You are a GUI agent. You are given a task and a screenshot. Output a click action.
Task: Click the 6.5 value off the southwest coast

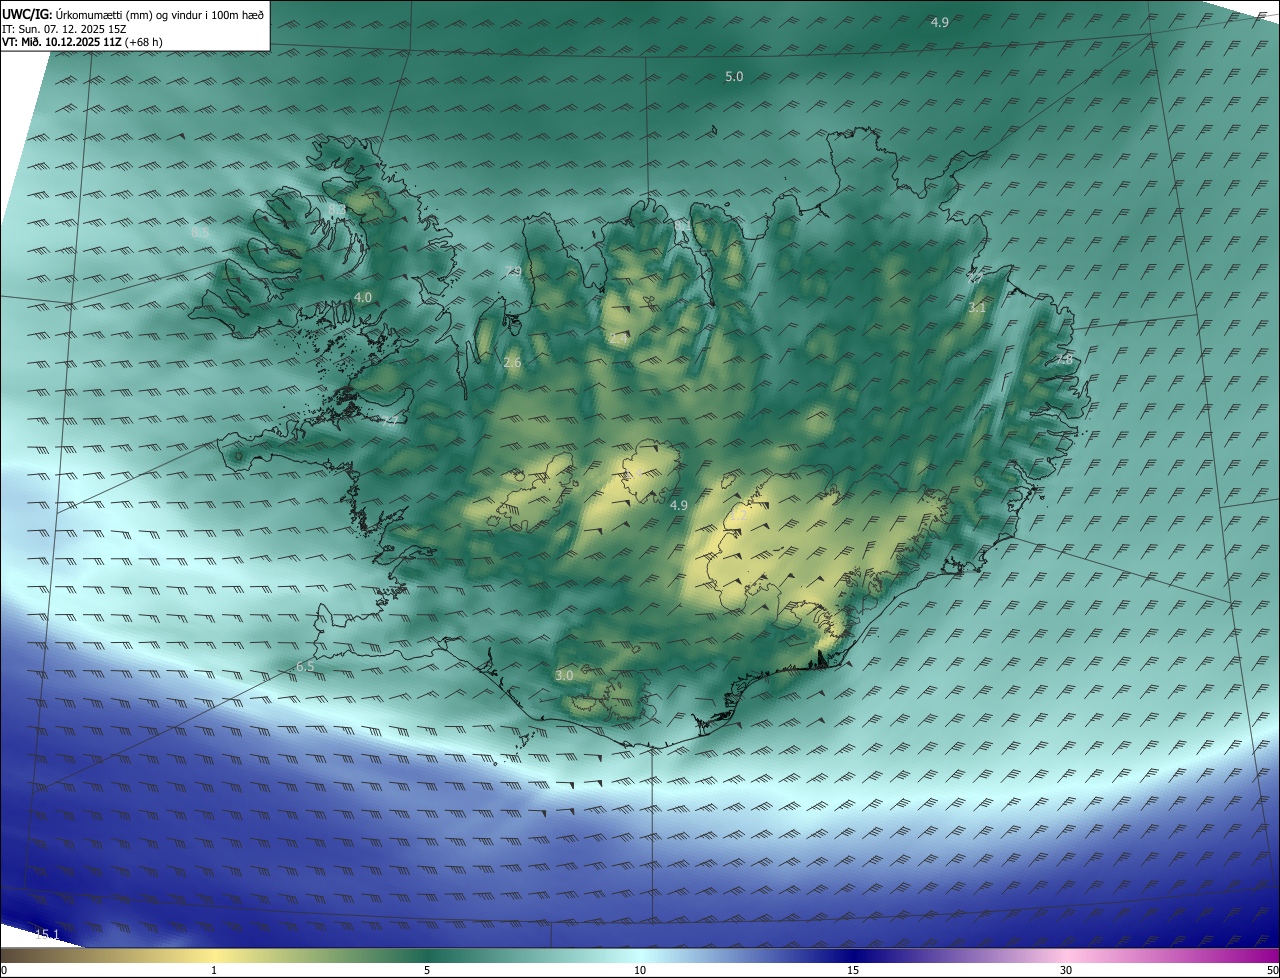coord(305,667)
